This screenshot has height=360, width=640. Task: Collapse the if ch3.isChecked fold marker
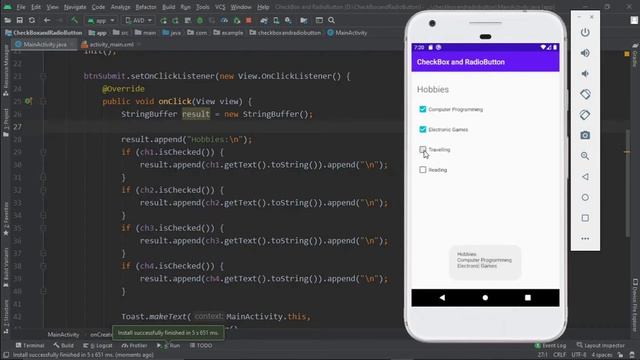[x=43, y=228]
